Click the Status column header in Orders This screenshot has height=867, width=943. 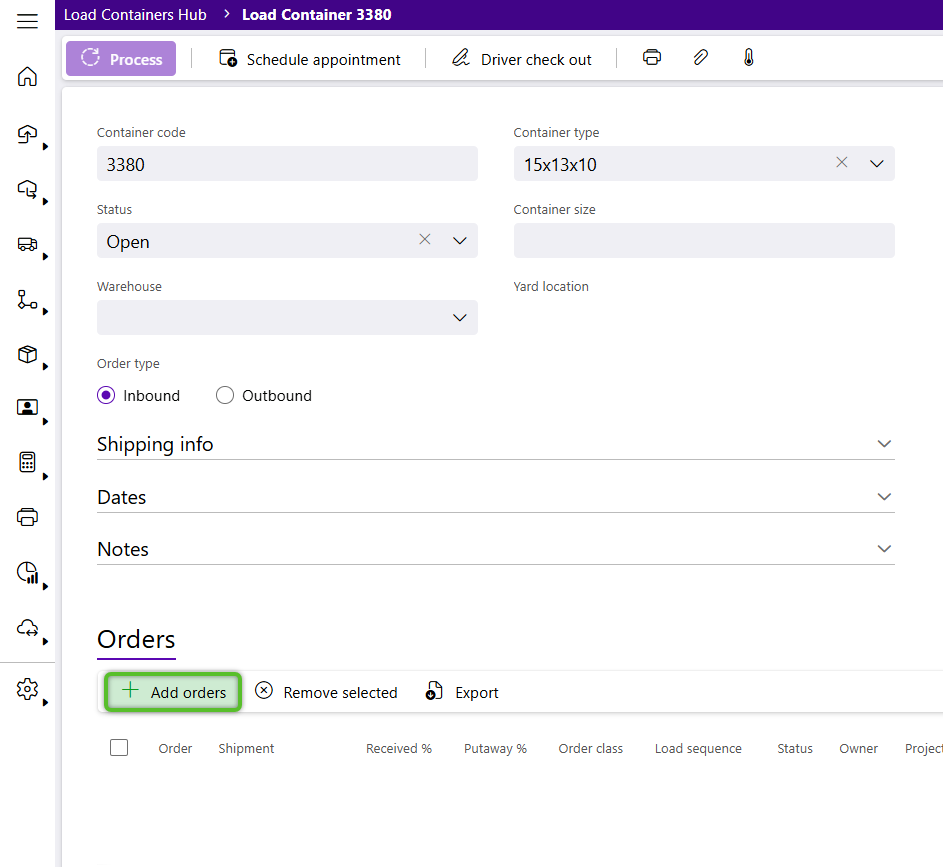(x=794, y=749)
